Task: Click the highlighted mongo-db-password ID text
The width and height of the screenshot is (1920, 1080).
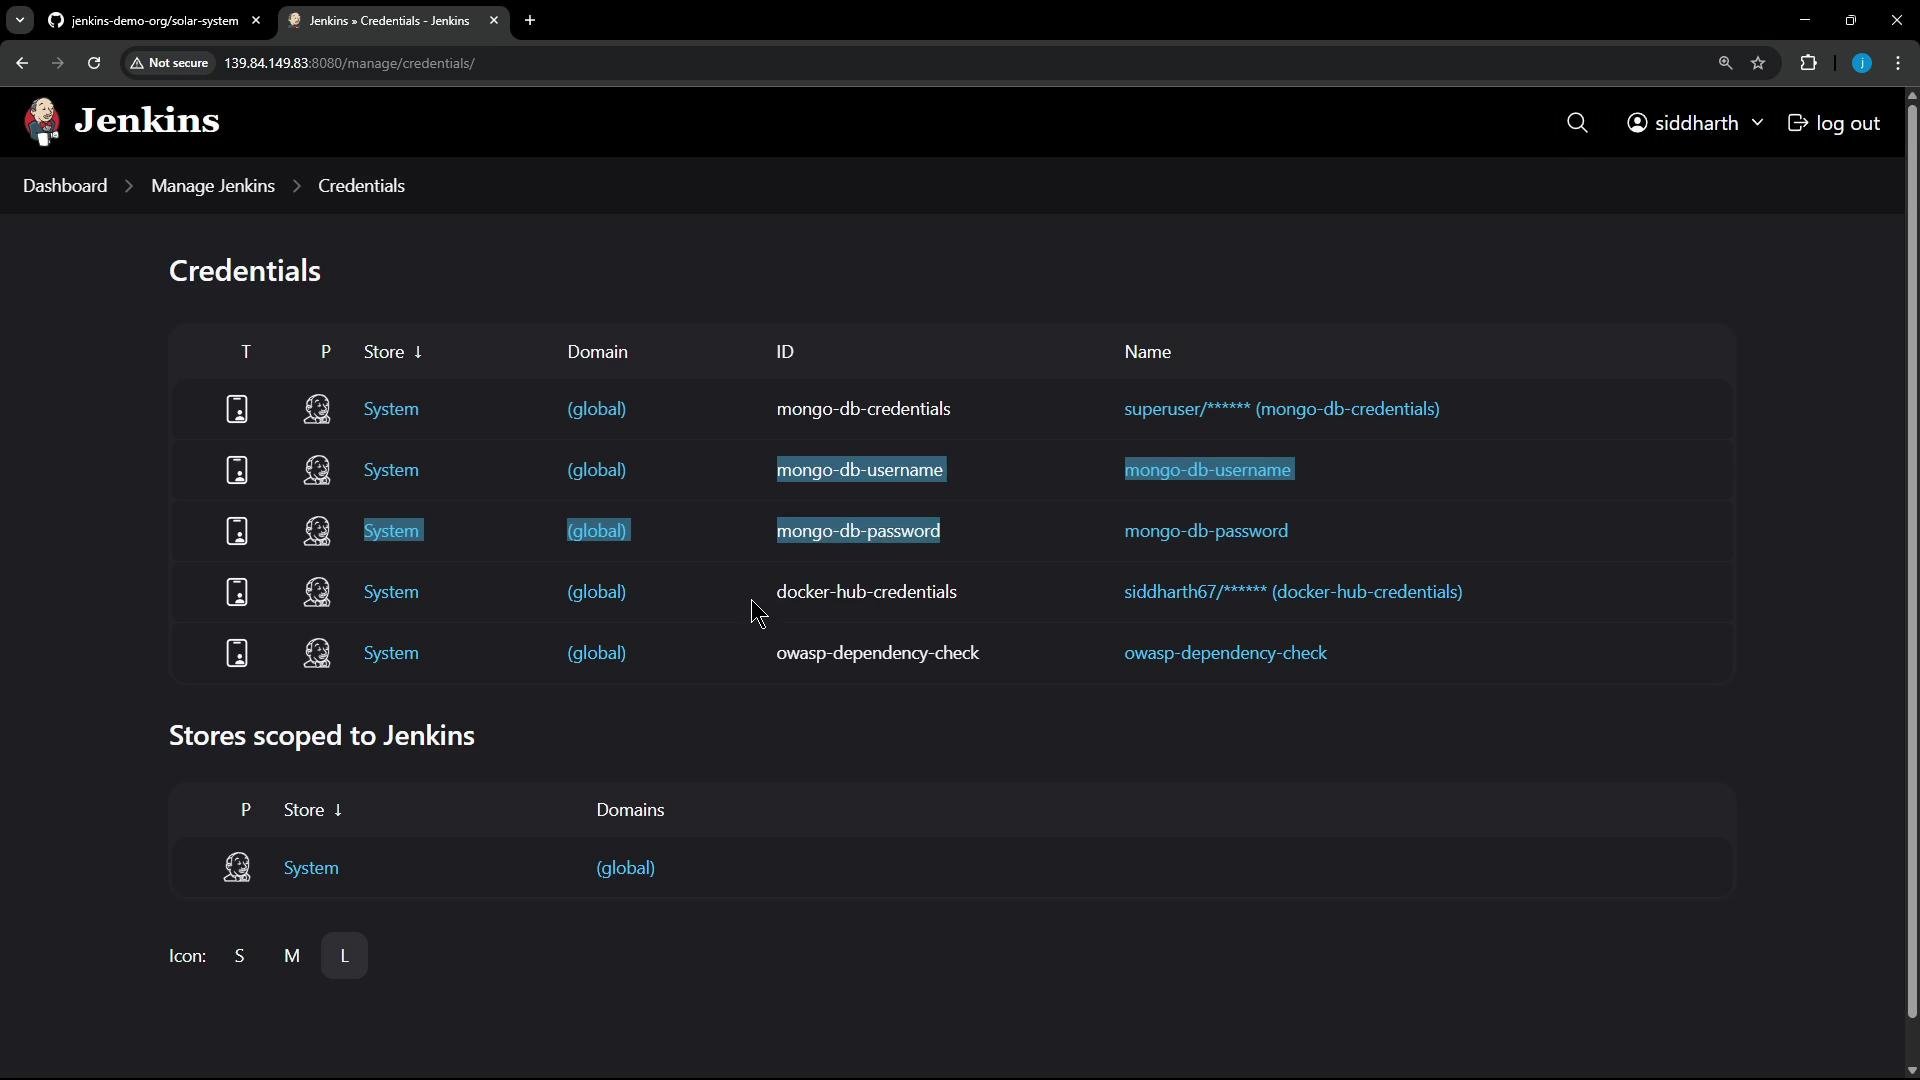Action: [858, 531]
